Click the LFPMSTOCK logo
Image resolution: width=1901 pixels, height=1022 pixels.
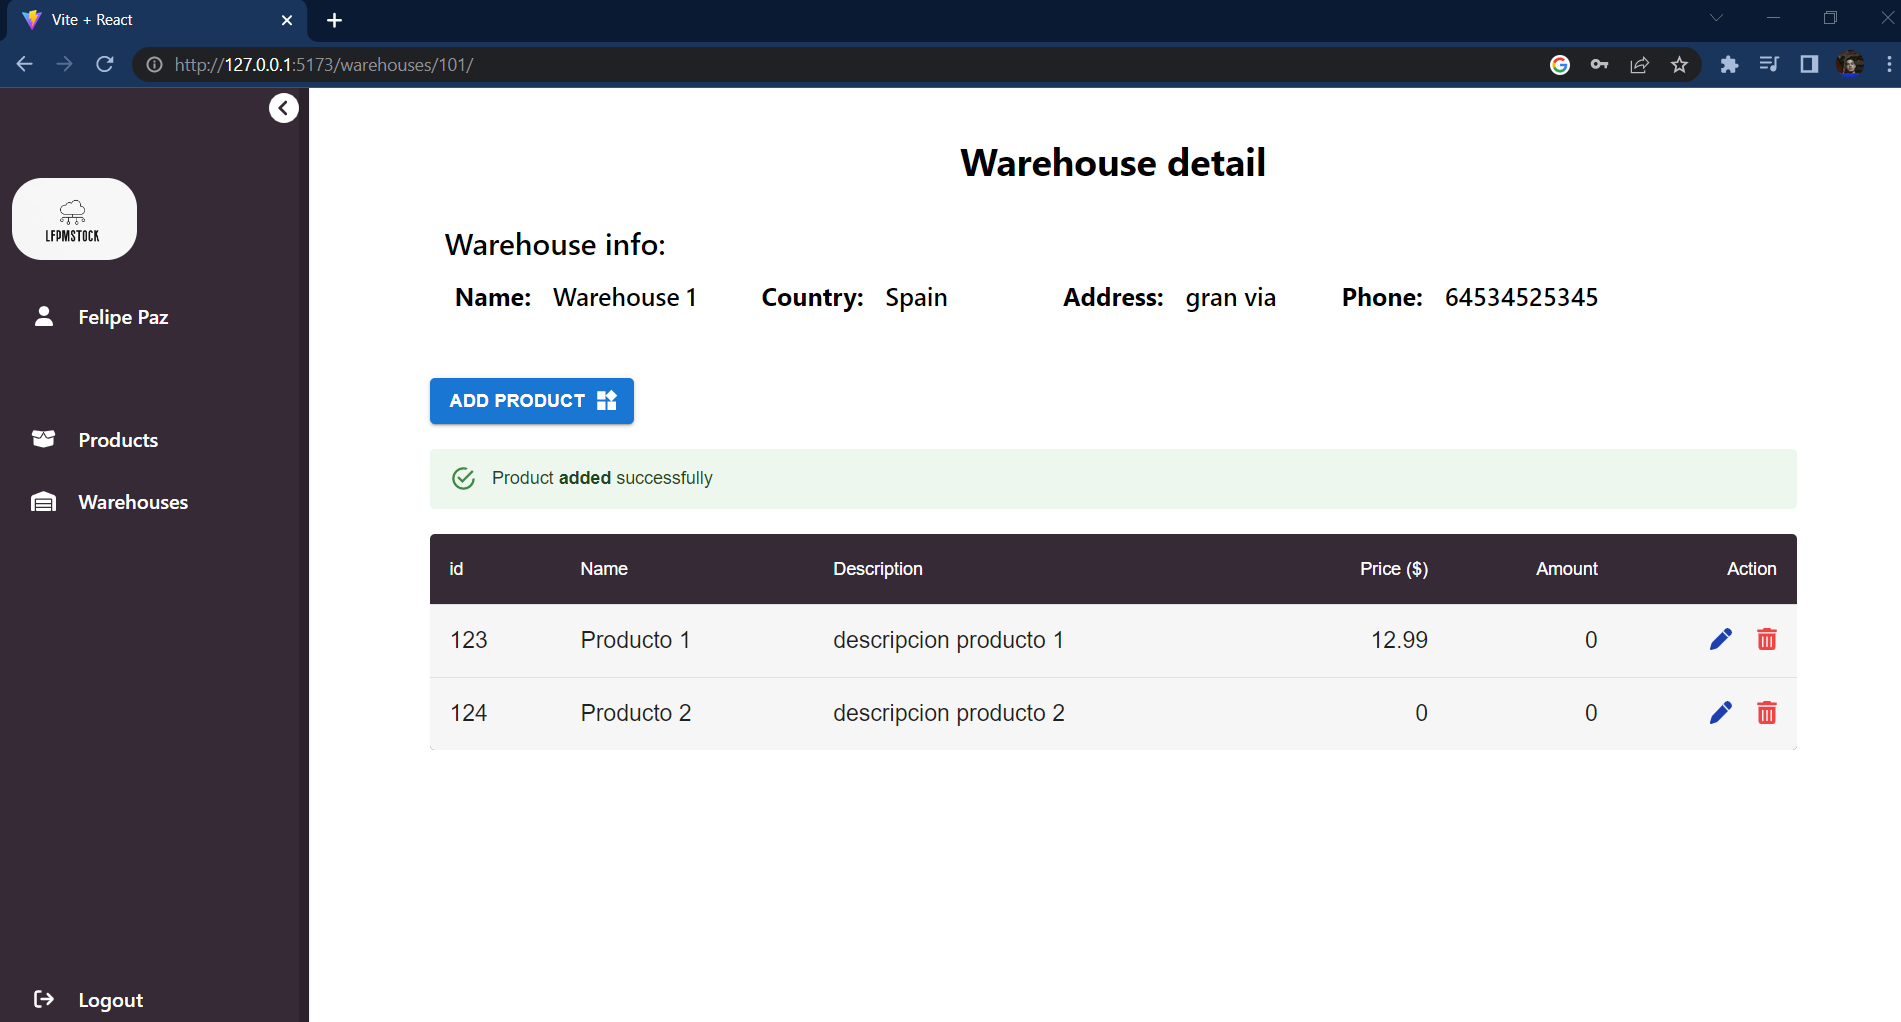73,218
